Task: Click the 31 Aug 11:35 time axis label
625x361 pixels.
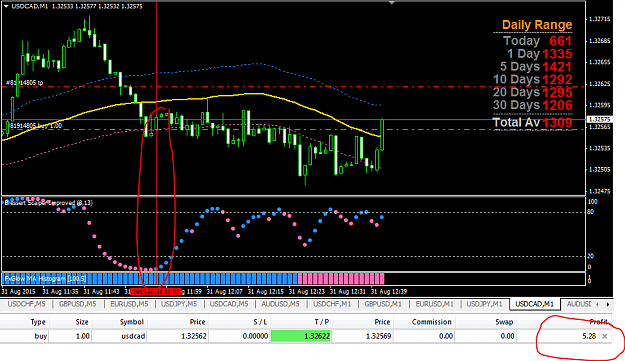Action: click(x=60, y=292)
